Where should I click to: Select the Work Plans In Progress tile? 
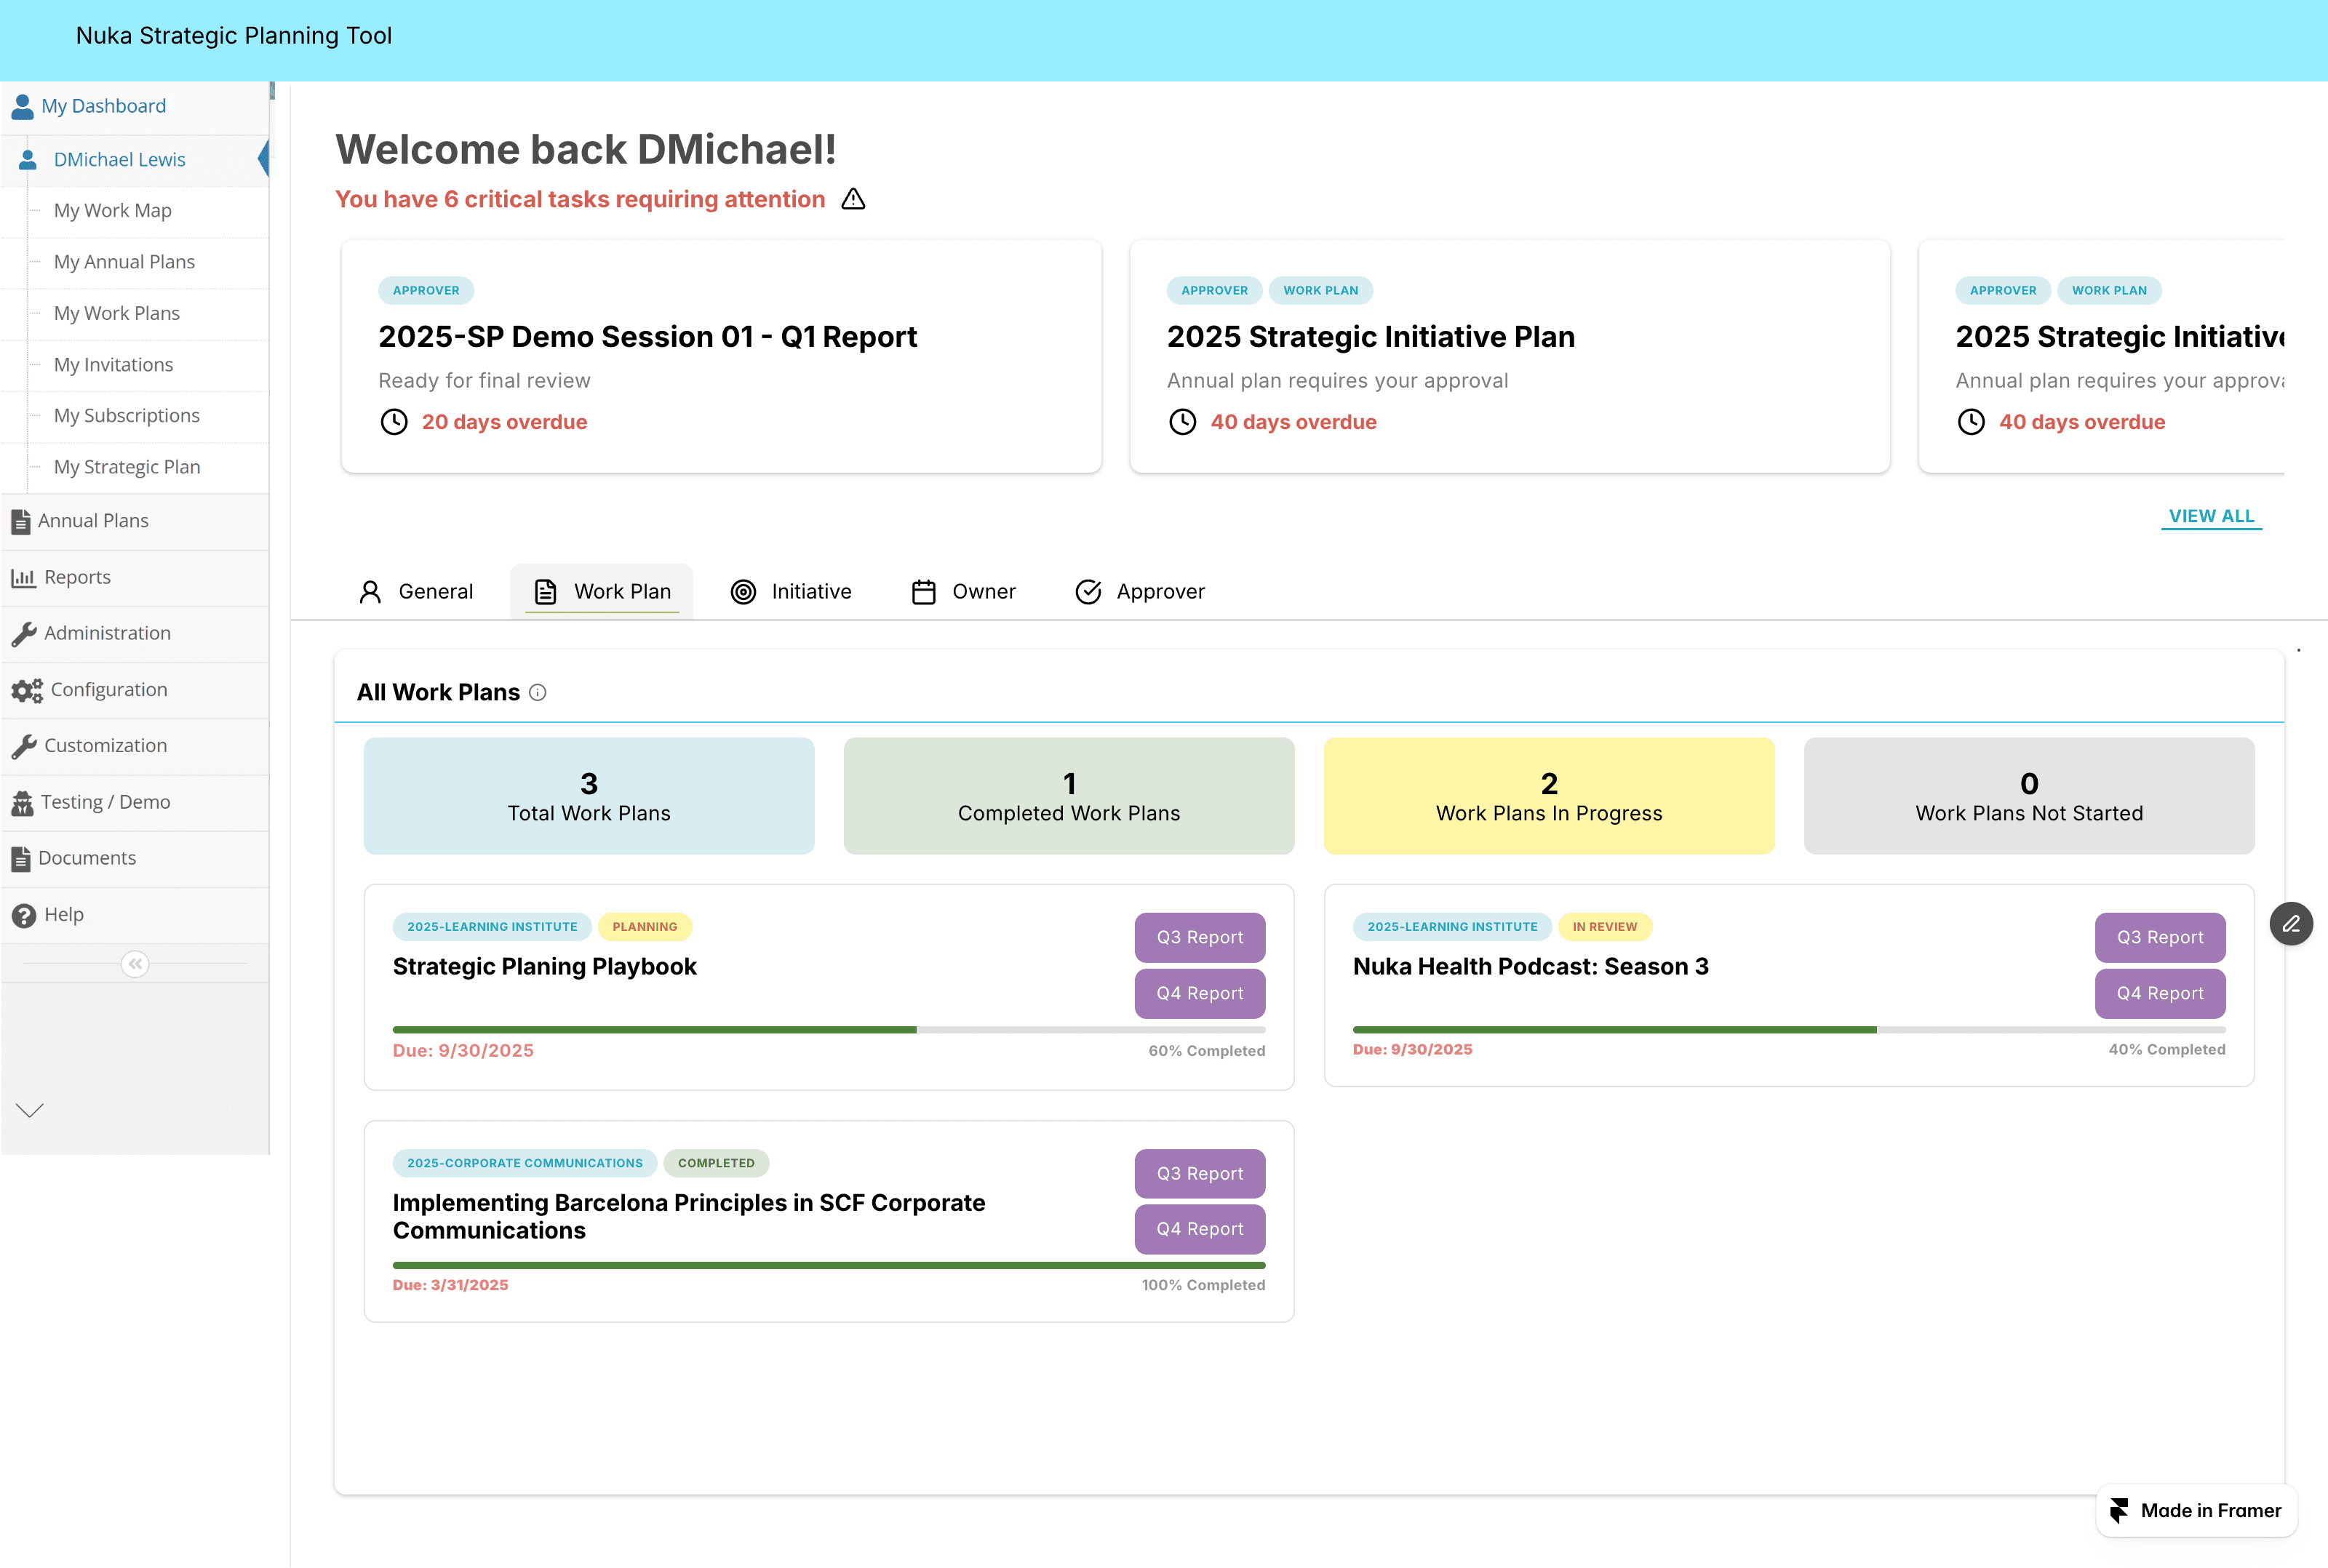point(1548,796)
